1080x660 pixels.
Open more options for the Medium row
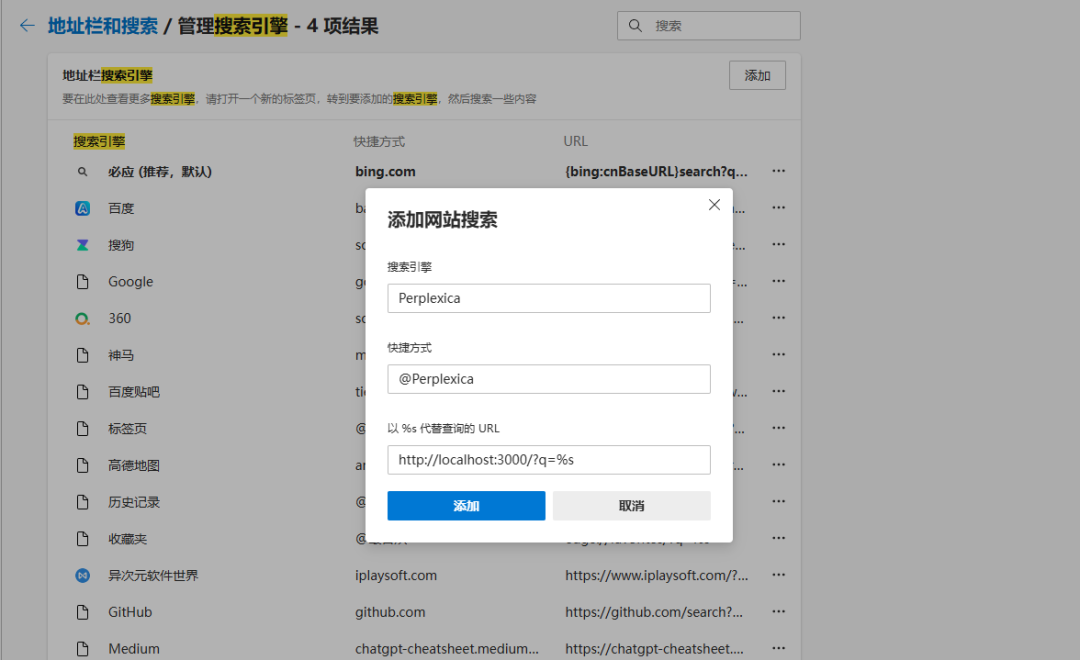pyautogui.click(x=778, y=648)
